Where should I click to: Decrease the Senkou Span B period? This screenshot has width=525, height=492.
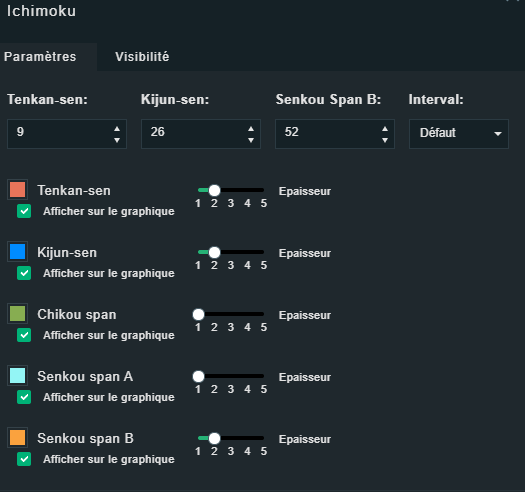tap(385, 140)
